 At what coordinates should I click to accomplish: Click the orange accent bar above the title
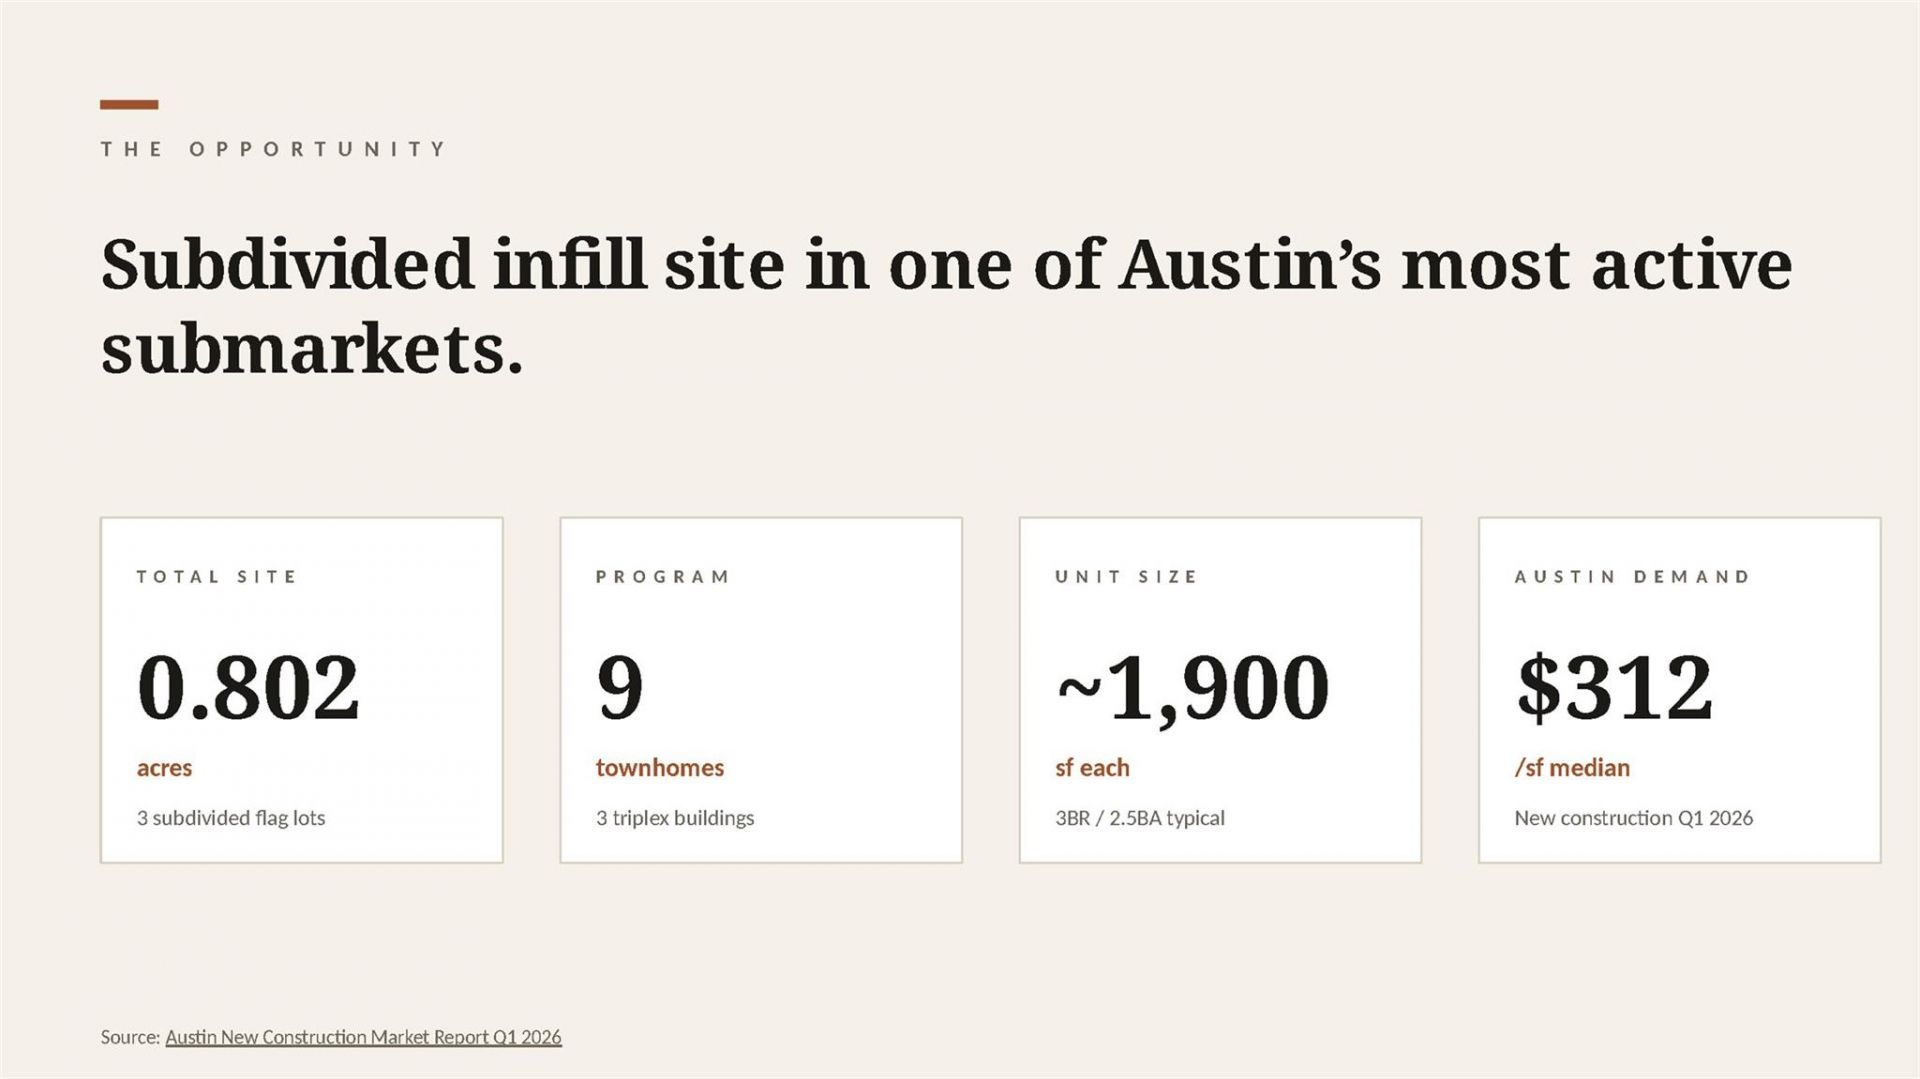129,104
